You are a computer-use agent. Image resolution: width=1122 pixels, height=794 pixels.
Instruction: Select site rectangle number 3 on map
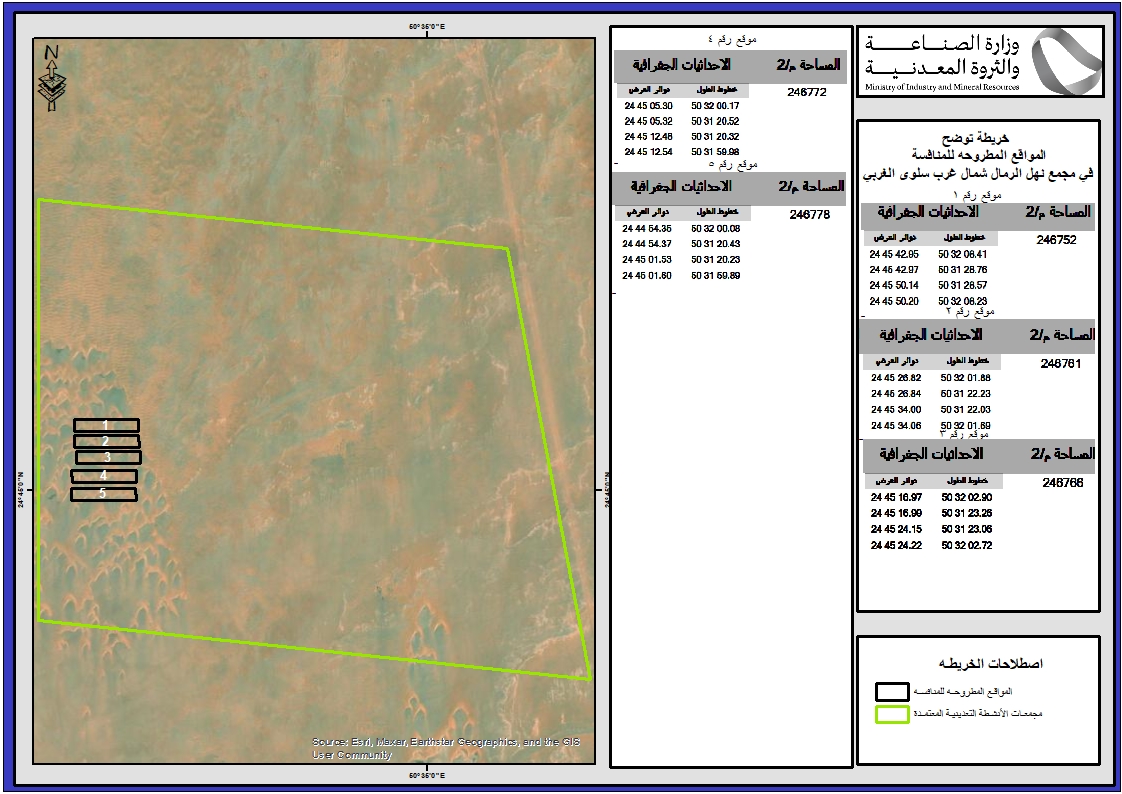click(108, 458)
